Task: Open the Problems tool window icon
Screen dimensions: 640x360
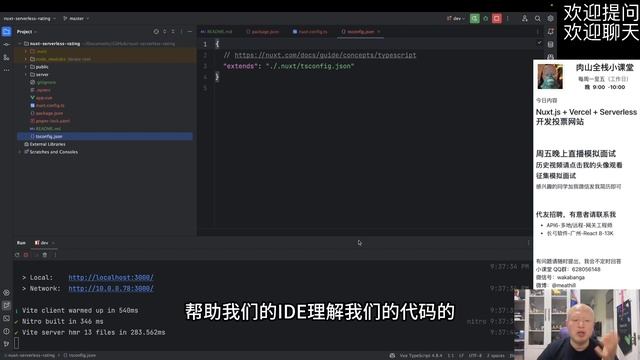Action: (7, 331)
